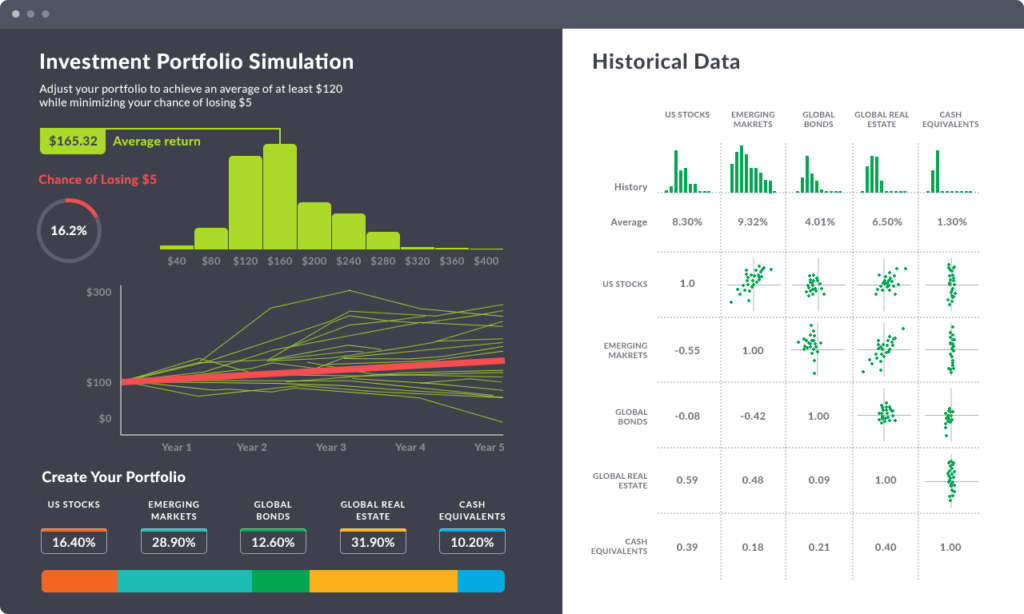Select the green Global Bonds bar segment
This screenshot has width=1024, height=614.
coord(281,581)
